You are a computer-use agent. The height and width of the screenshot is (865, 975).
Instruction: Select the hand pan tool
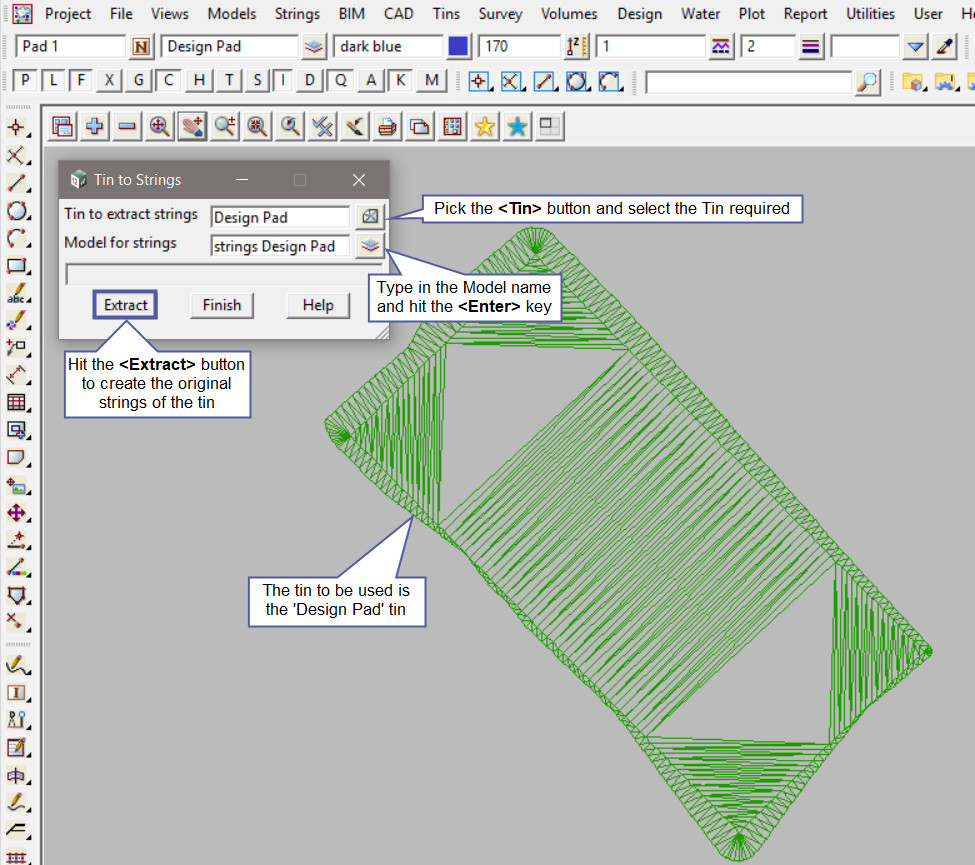tap(192, 126)
